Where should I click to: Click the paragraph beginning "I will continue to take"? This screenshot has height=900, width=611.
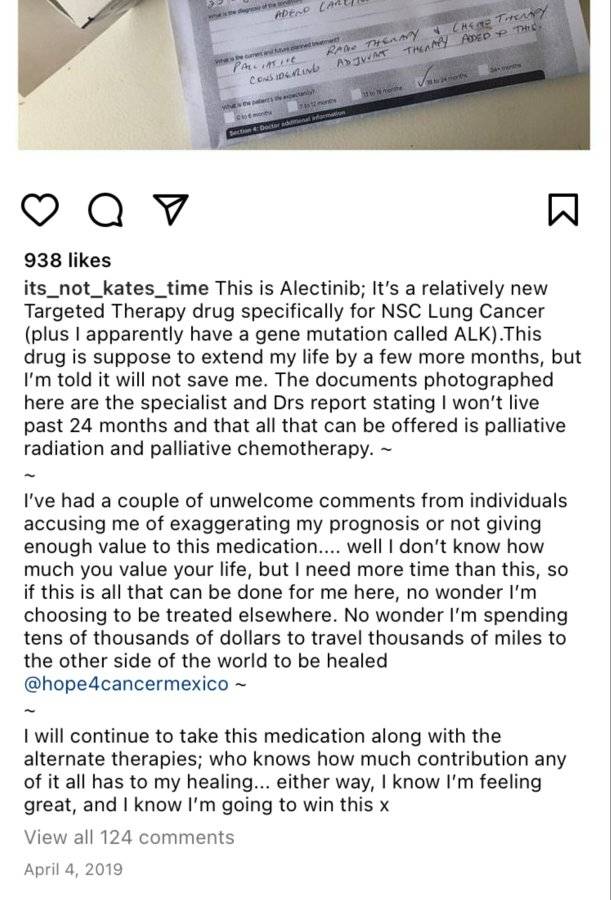click(295, 770)
